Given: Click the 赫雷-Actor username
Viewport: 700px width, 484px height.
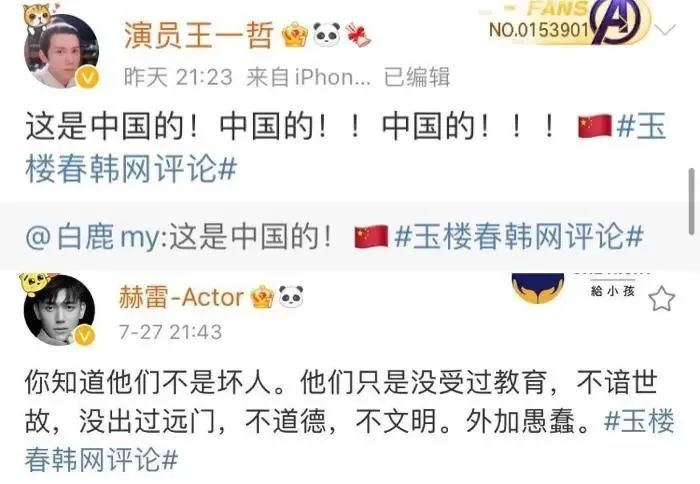Looking at the screenshot, I should [x=181, y=298].
